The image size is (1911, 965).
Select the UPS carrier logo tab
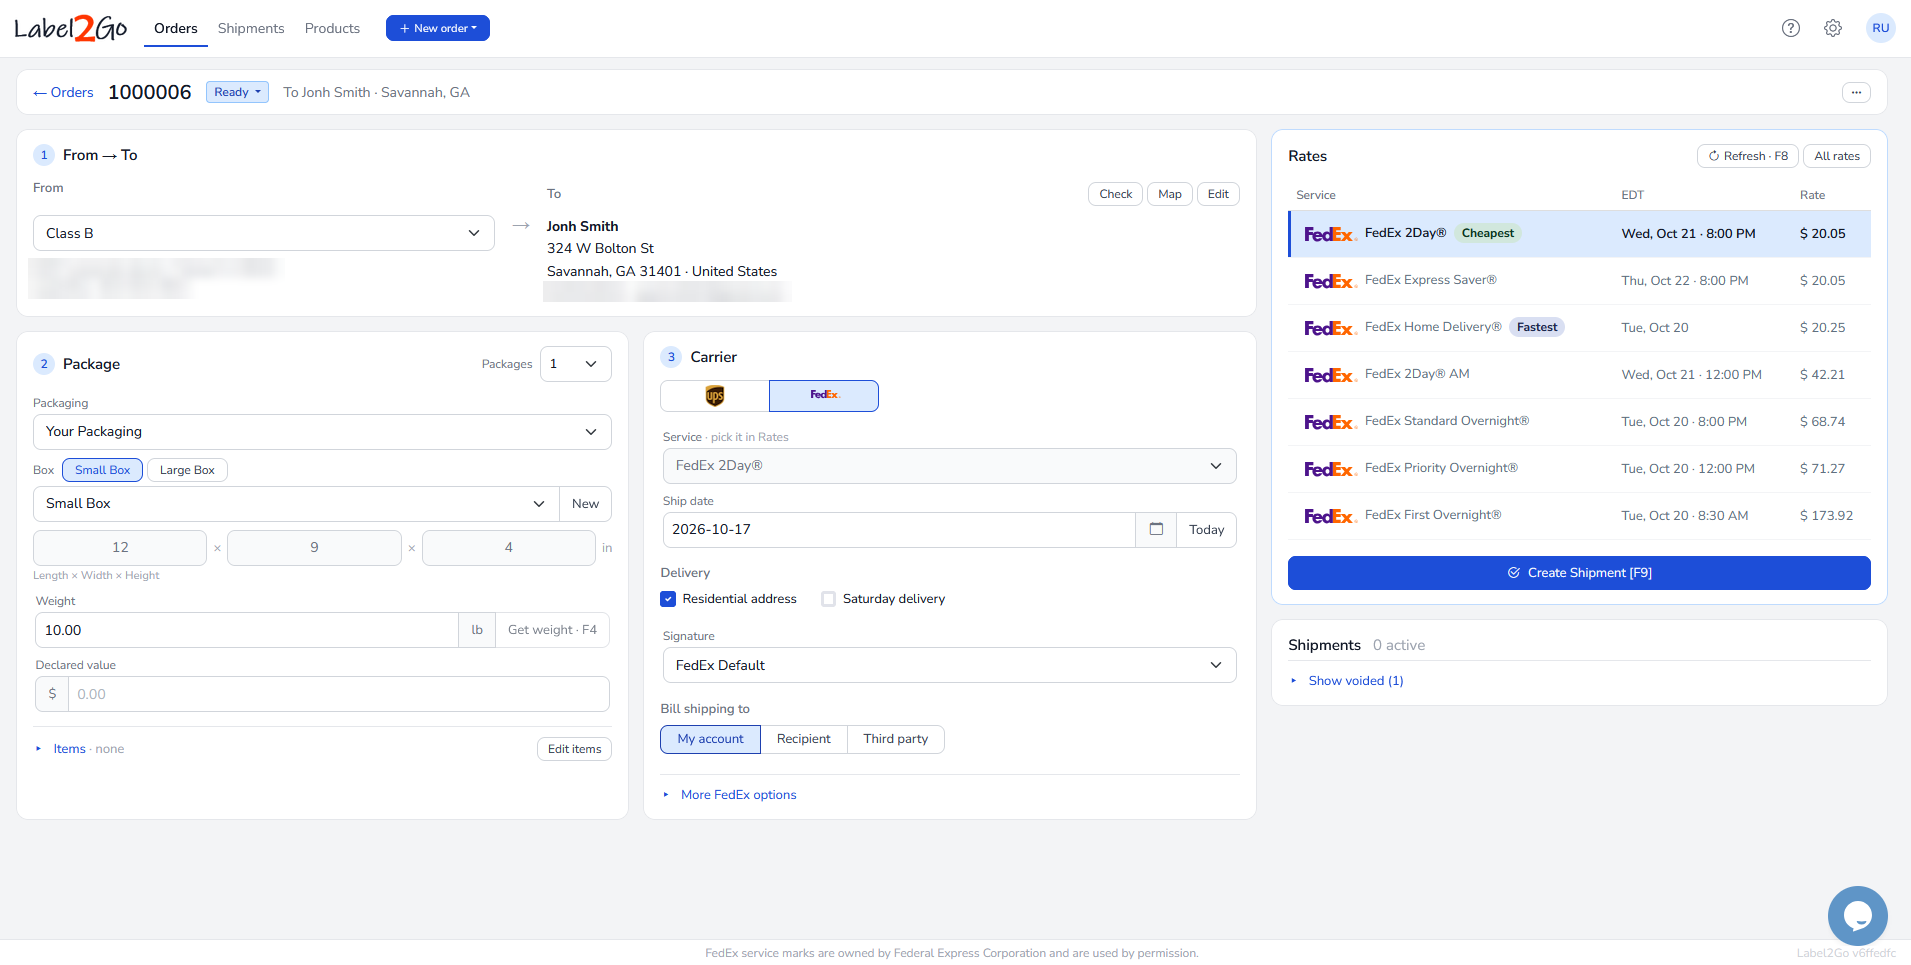[x=714, y=396]
